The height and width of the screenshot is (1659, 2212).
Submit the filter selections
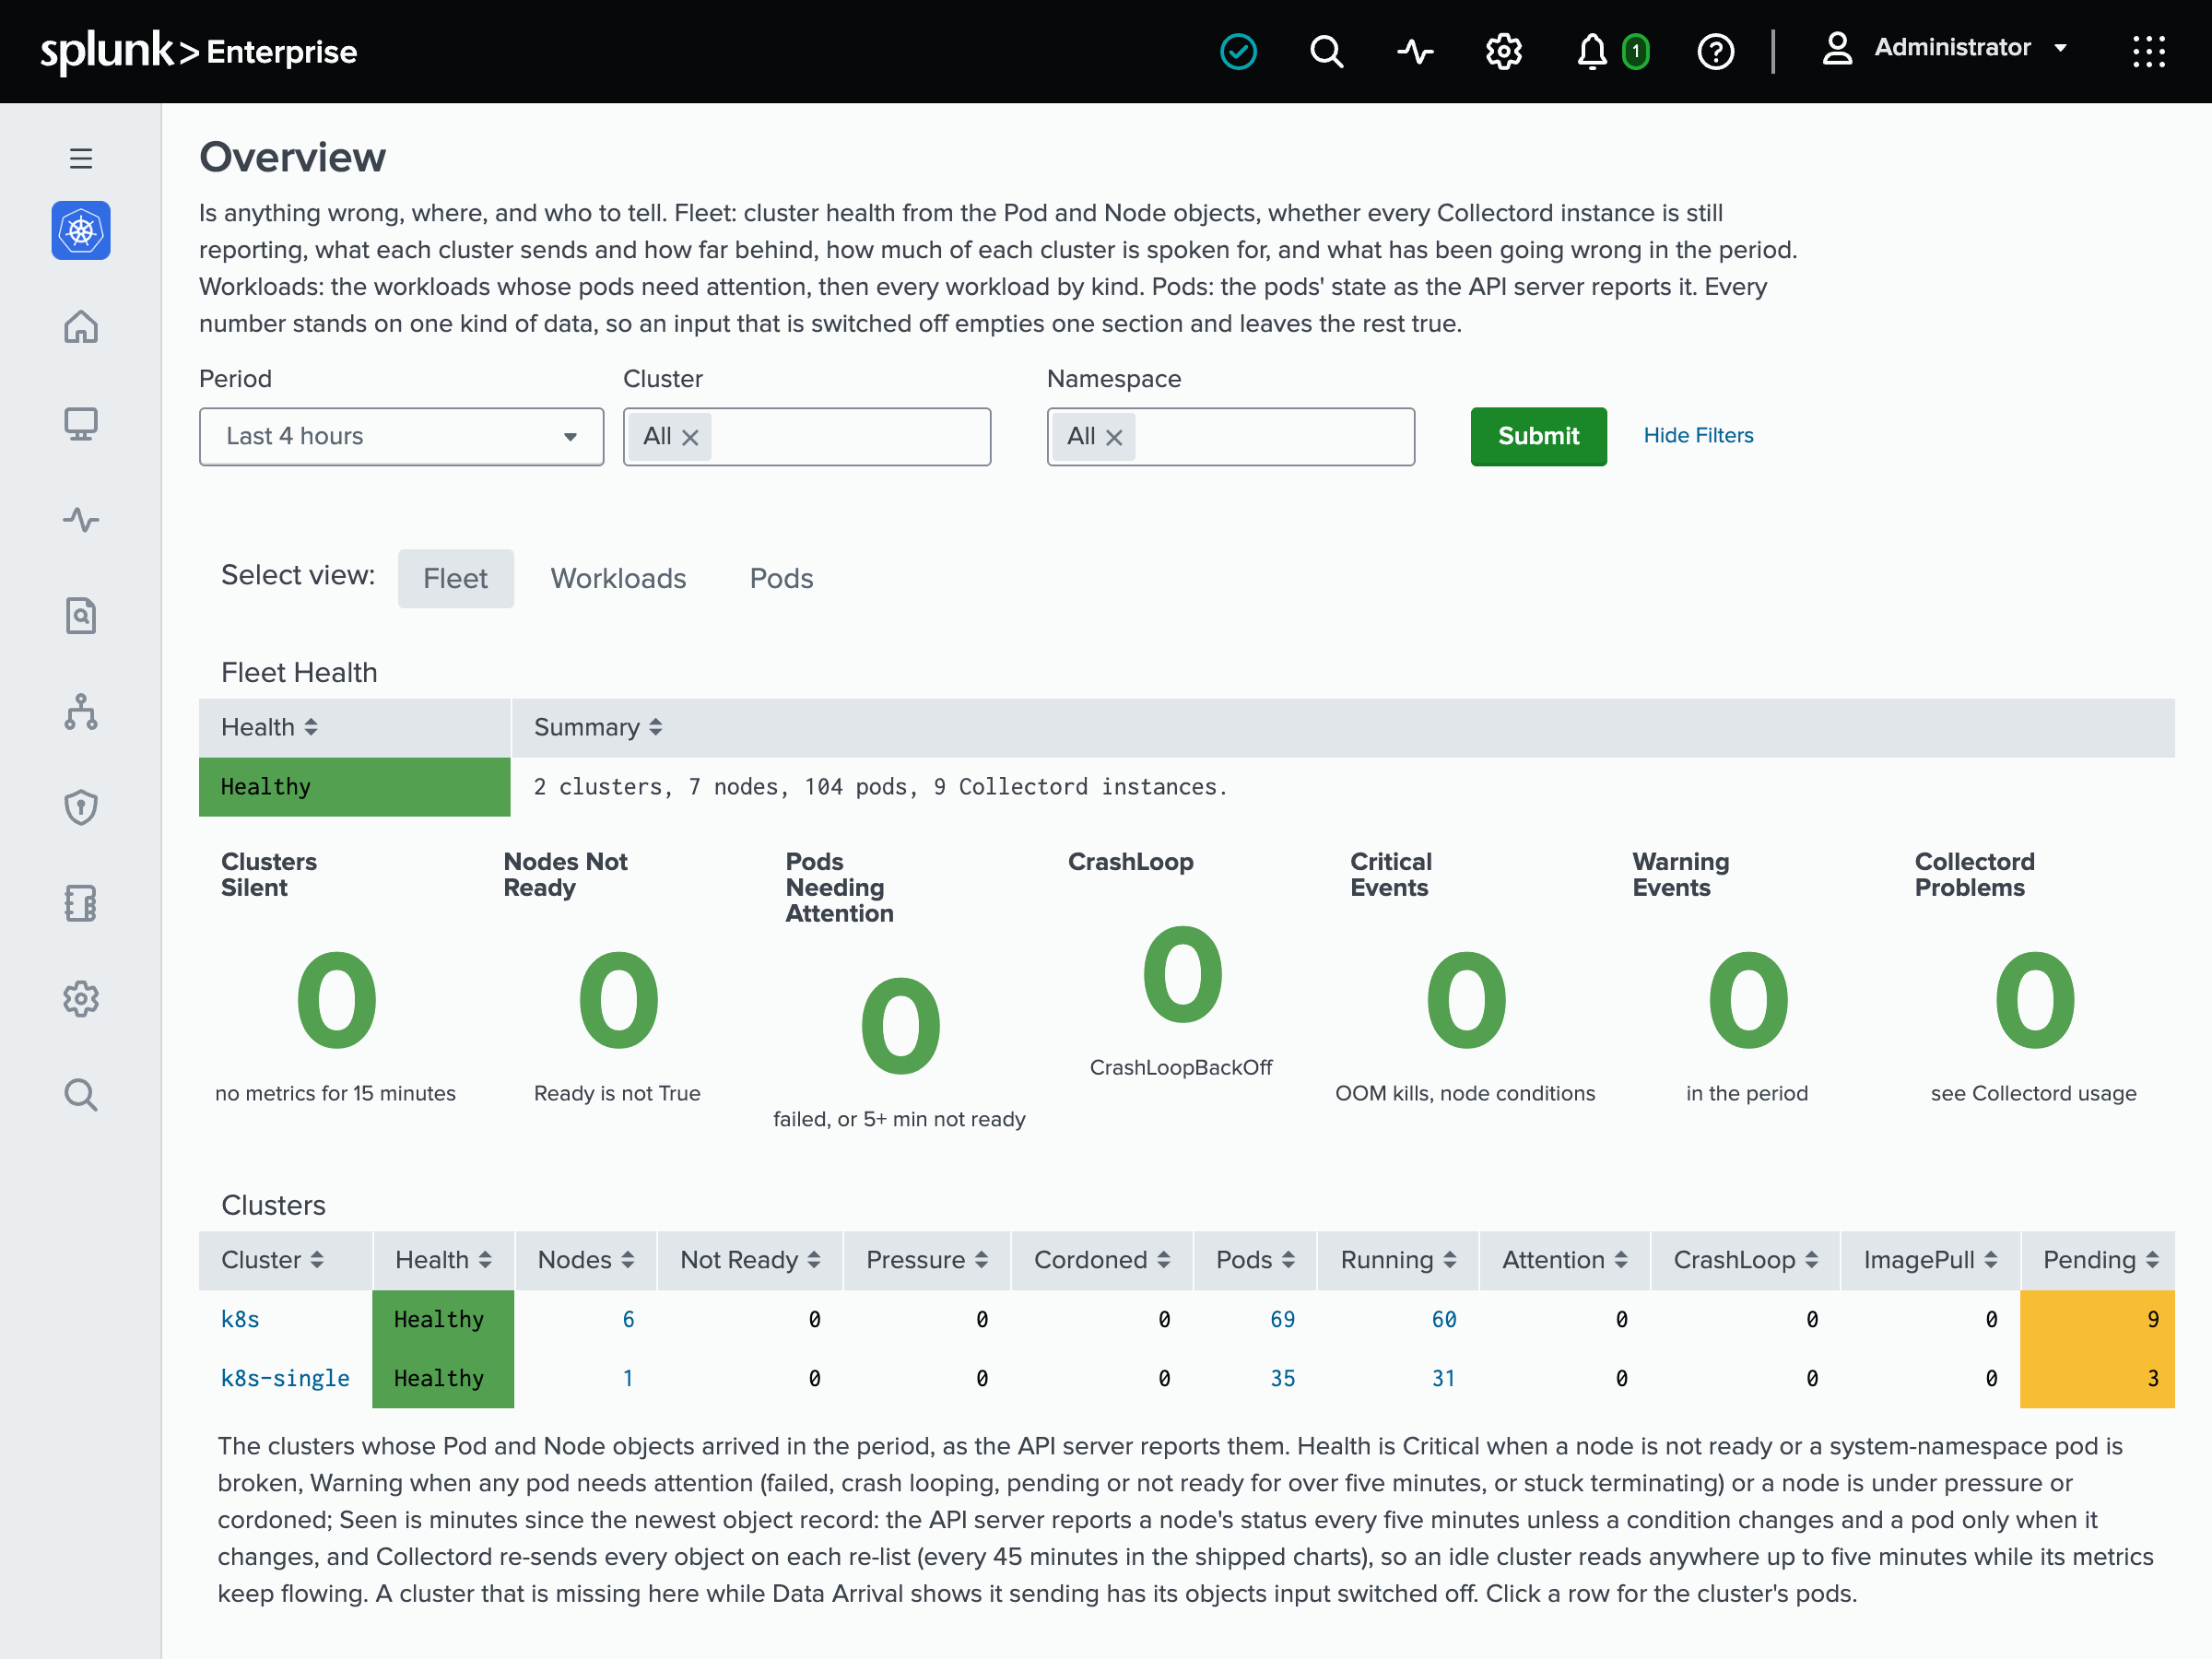tap(1538, 436)
